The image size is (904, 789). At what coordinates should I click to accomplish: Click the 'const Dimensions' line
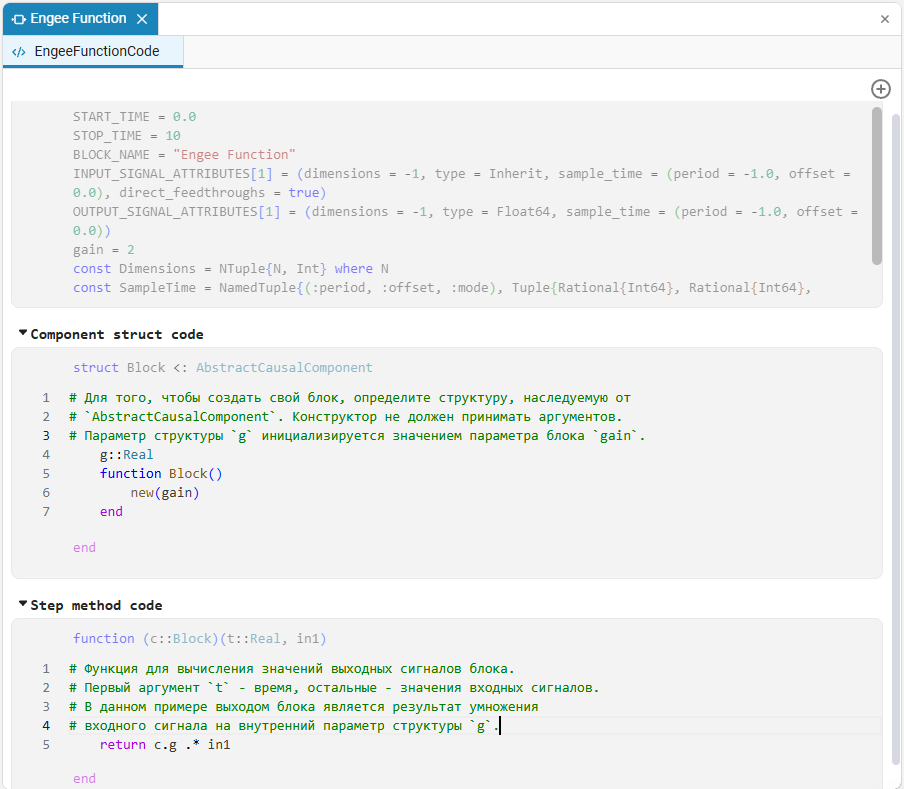231,269
